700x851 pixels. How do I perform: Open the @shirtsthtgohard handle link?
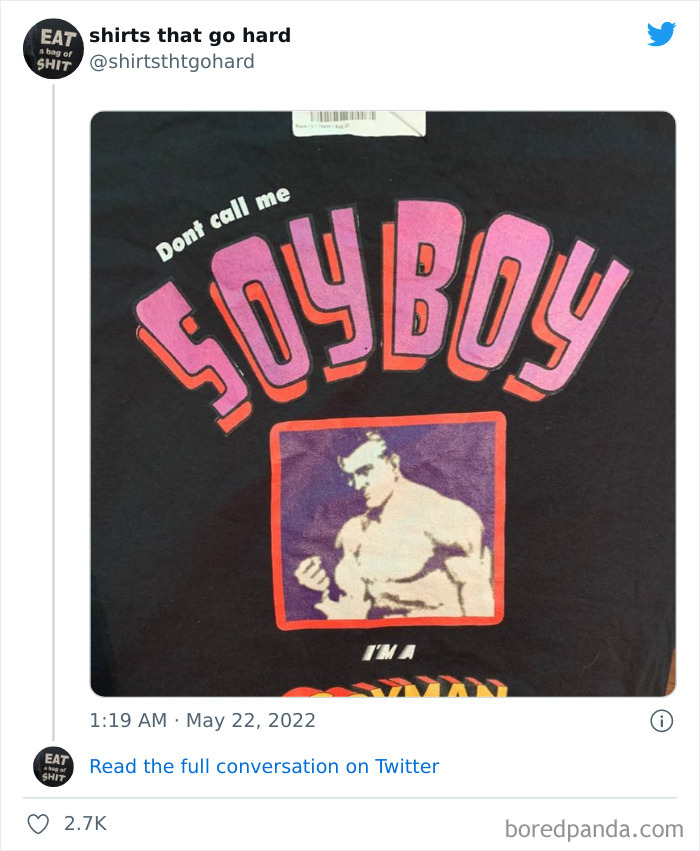click(x=171, y=62)
